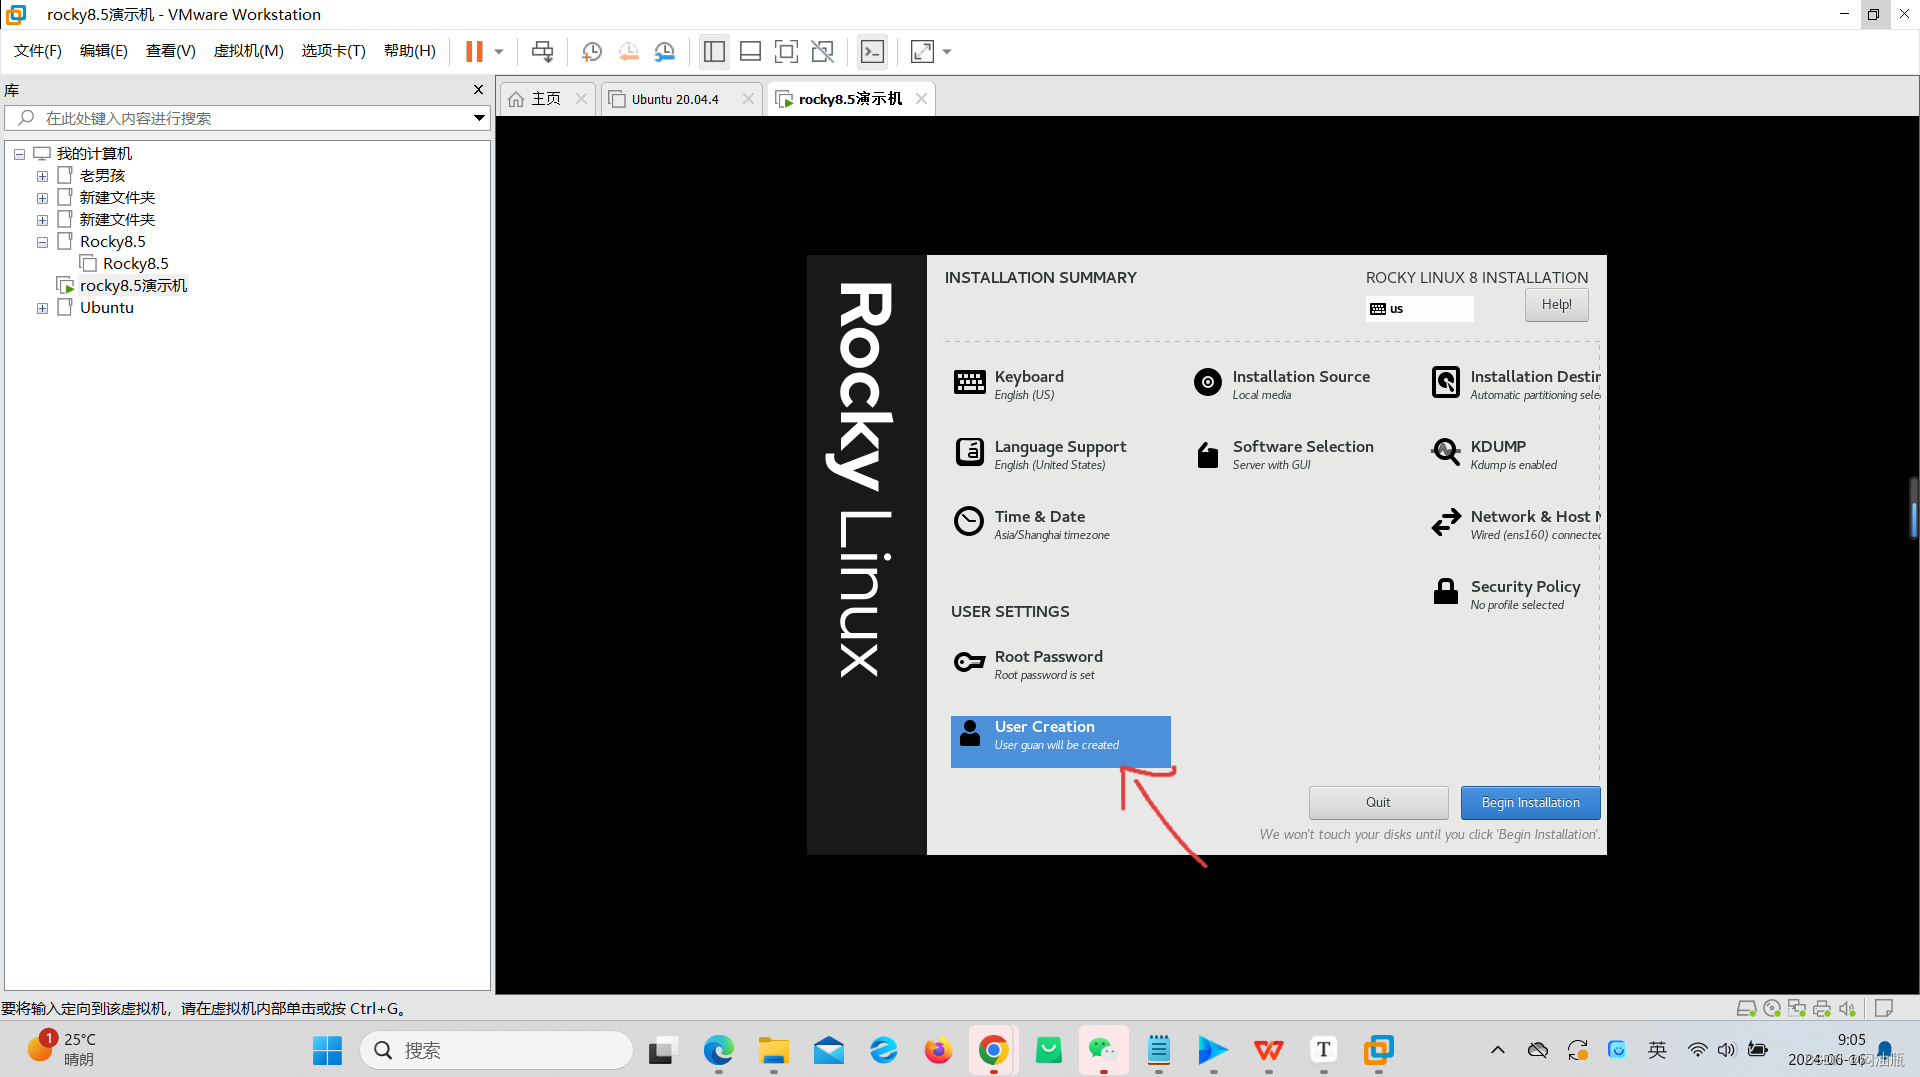Open Firefox from taskbar
The width and height of the screenshot is (1920, 1077).
pyautogui.click(x=938, y=1051)
